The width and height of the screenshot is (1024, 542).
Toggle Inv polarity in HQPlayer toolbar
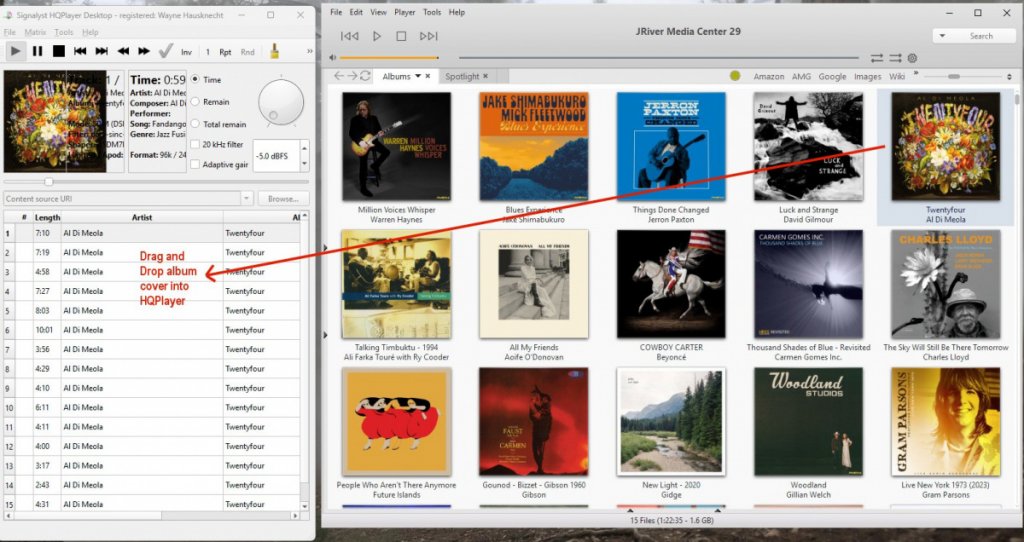click(x=186, y=52)
